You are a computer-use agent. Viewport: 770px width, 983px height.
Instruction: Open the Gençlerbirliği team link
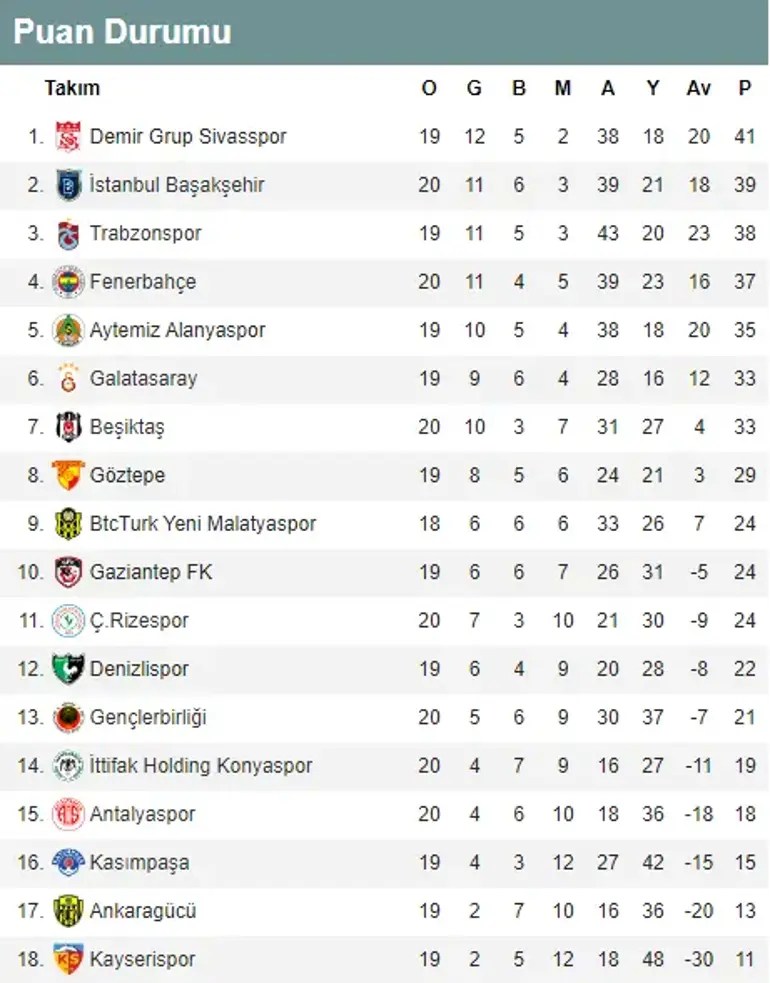coord(148,717)
